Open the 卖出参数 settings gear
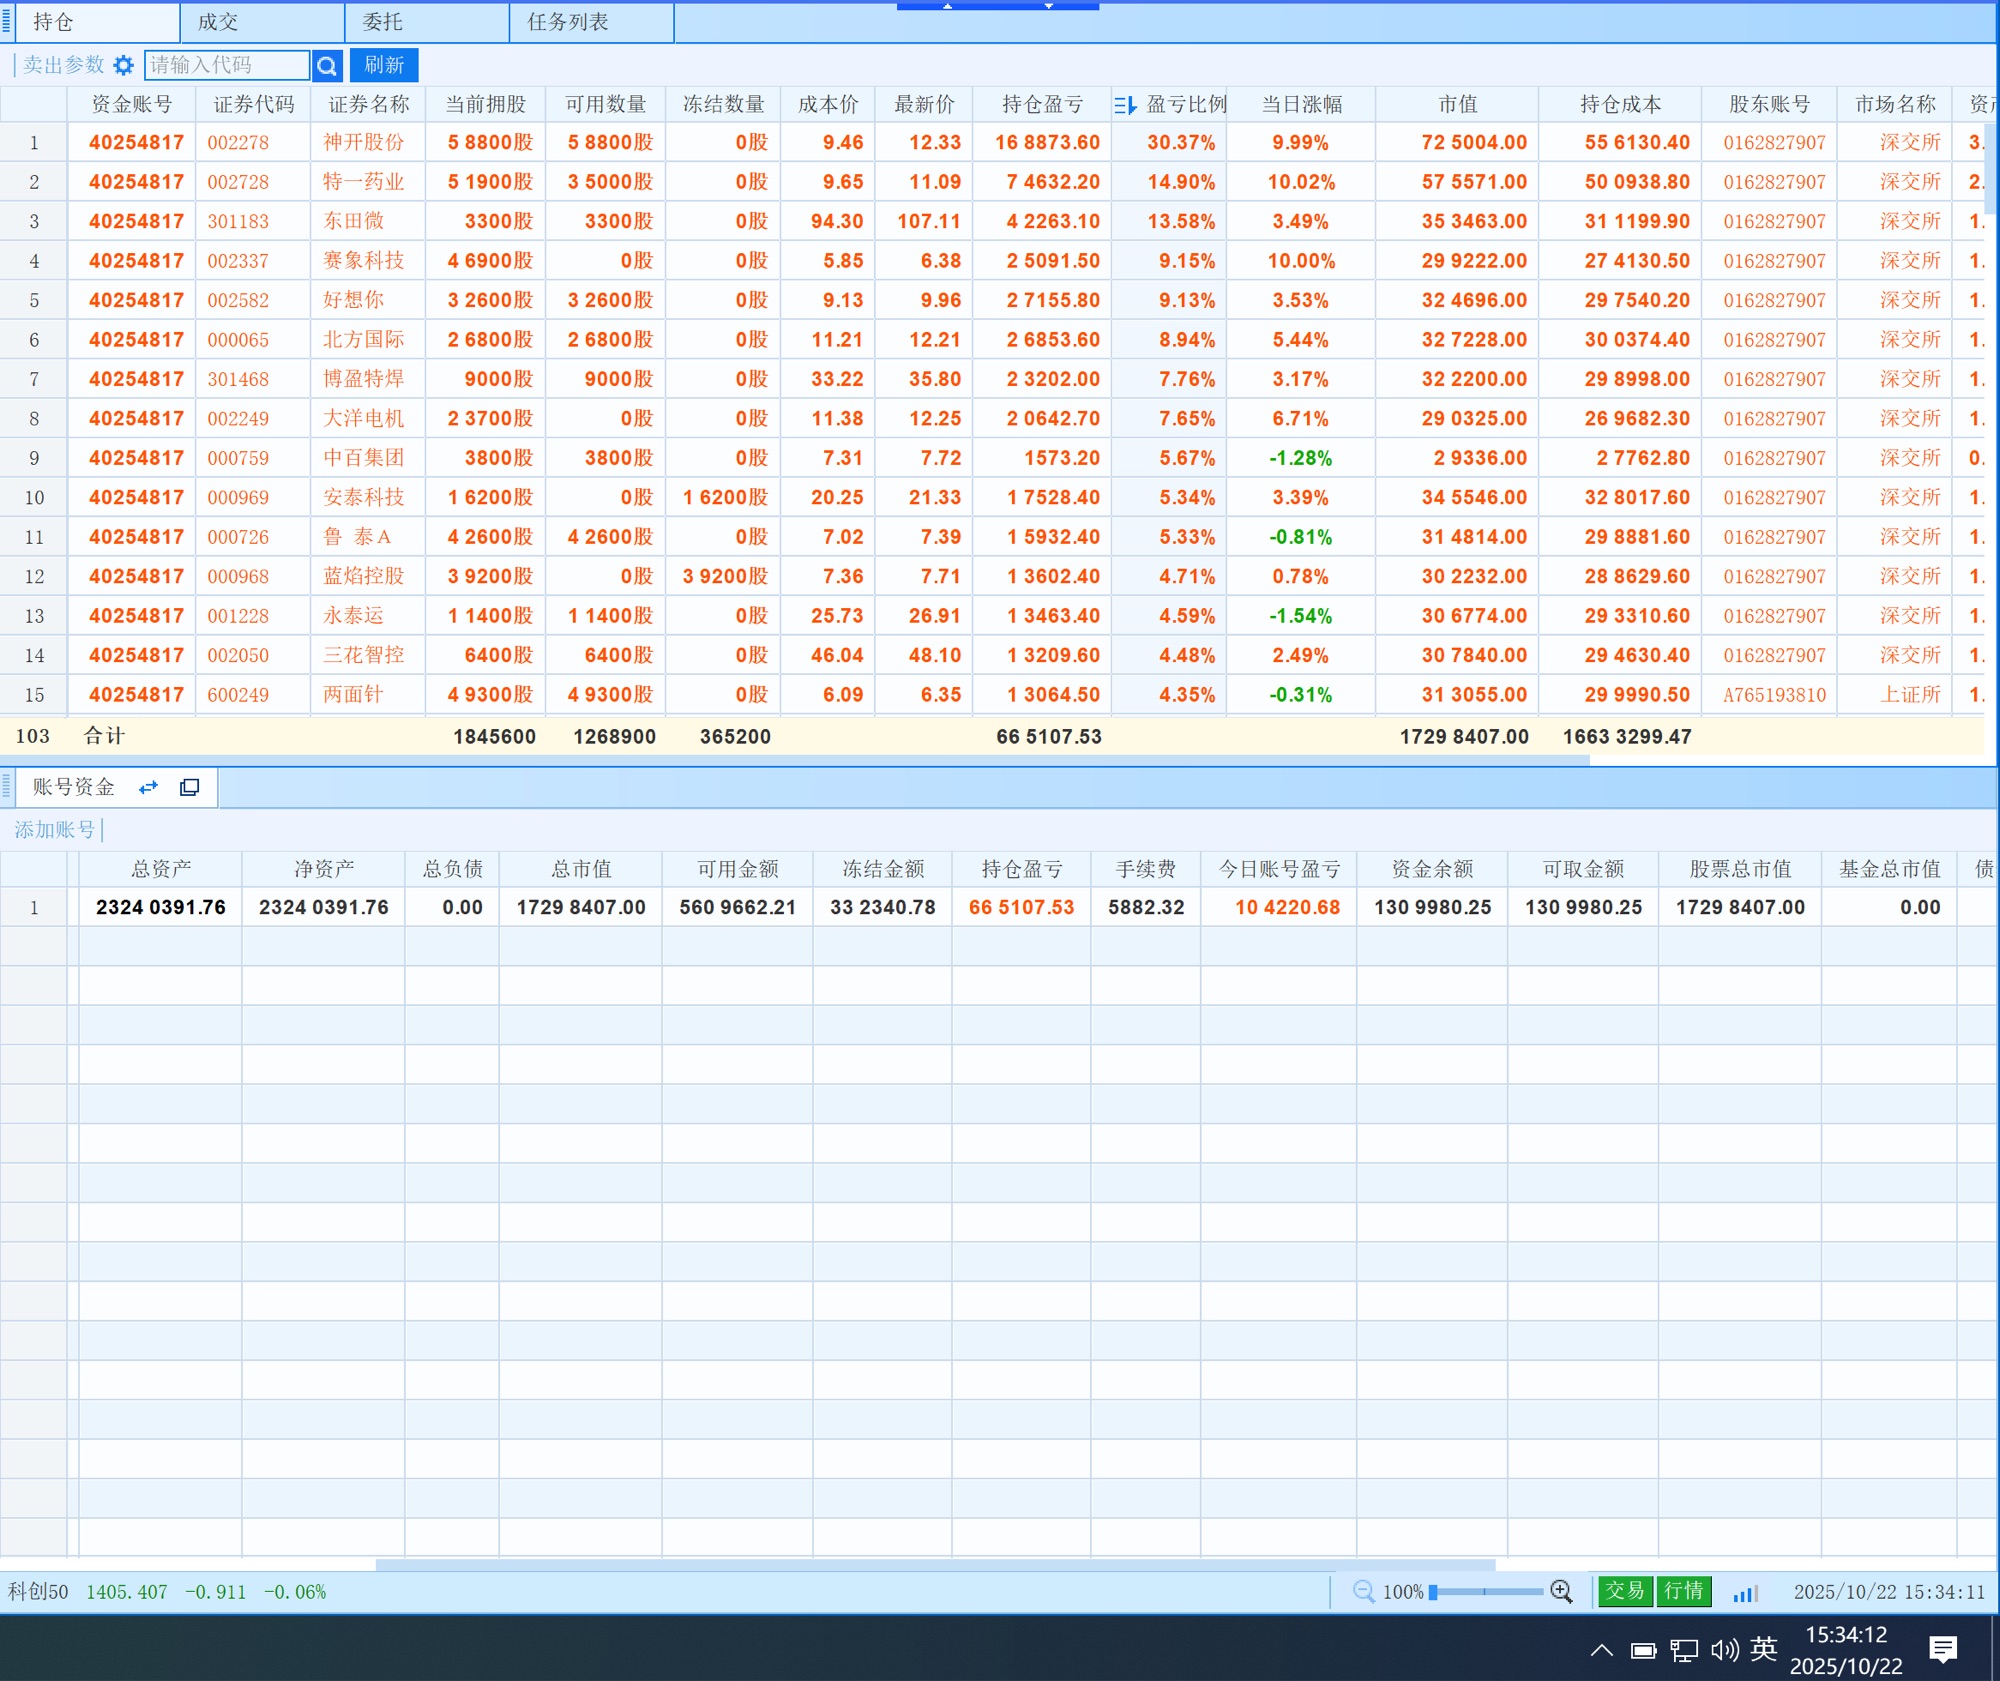Screen dimensions: 2000x1681 tap(123, 65)
